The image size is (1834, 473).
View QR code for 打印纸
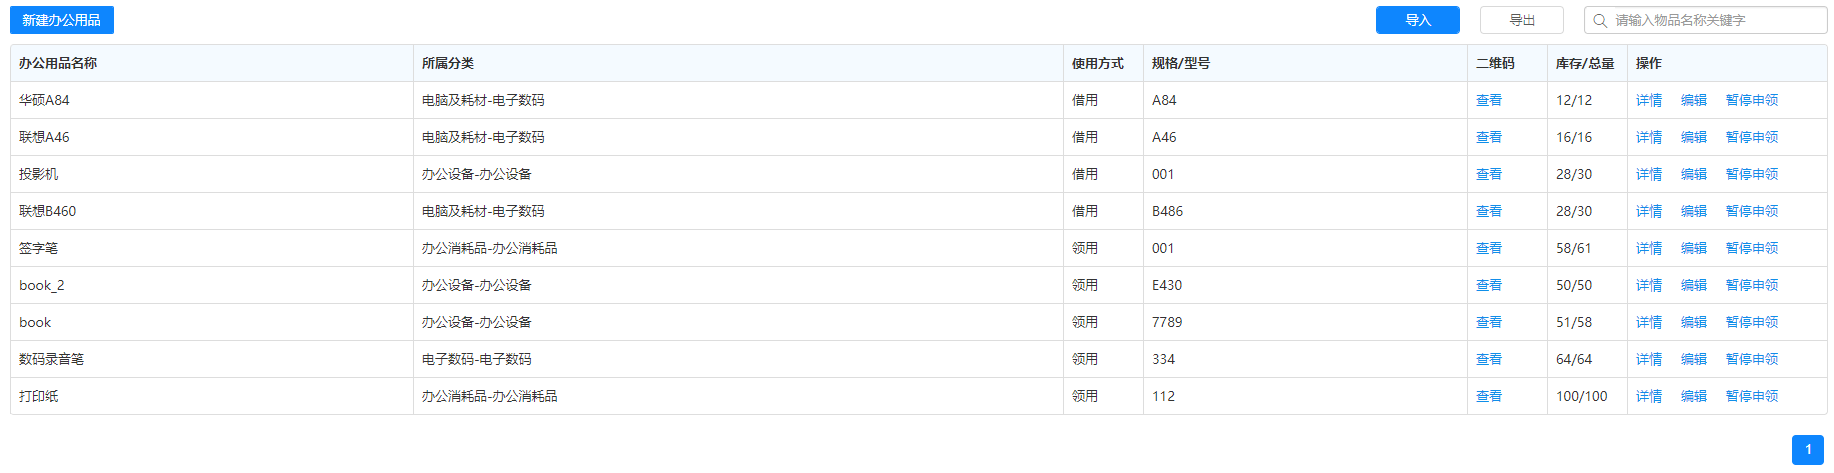click(x=1488, y=396)
